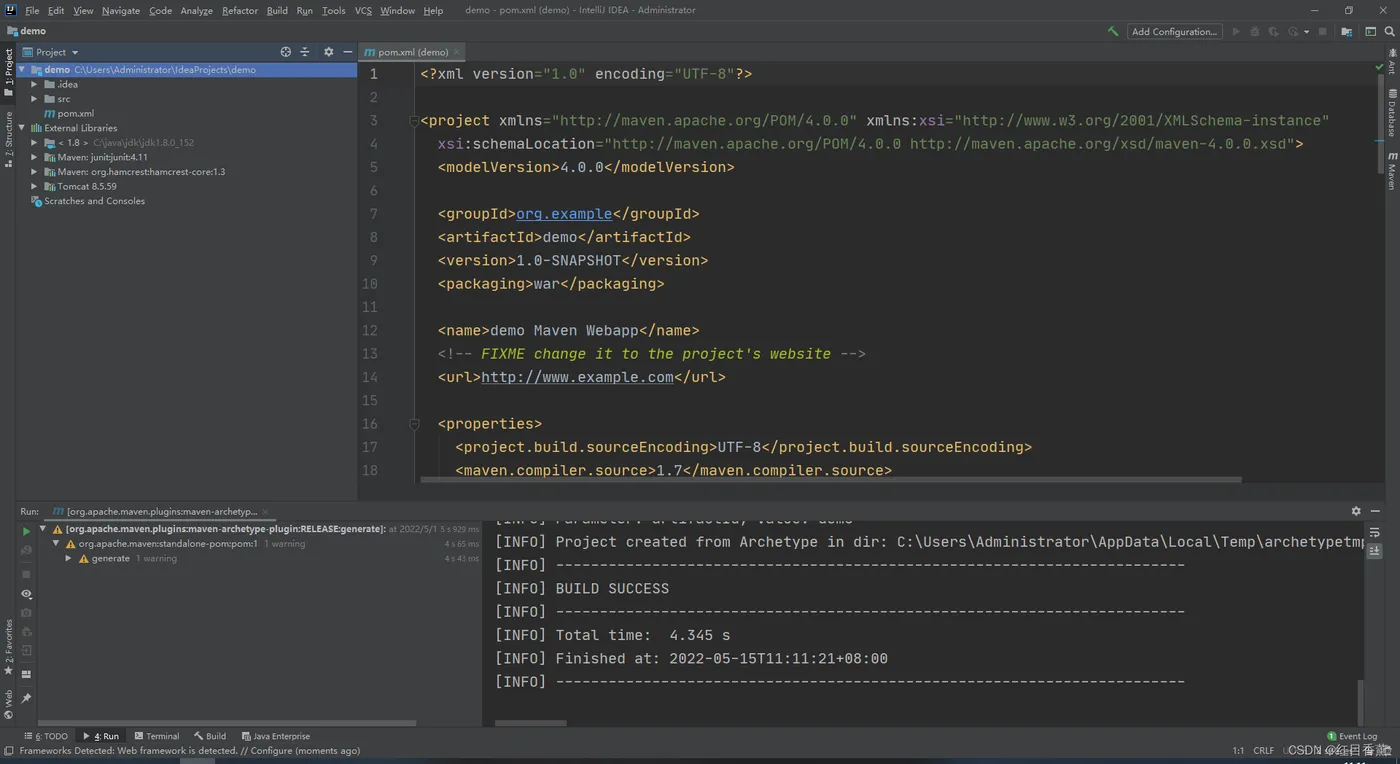Fold the project tag at line 3

click(413, 121)
